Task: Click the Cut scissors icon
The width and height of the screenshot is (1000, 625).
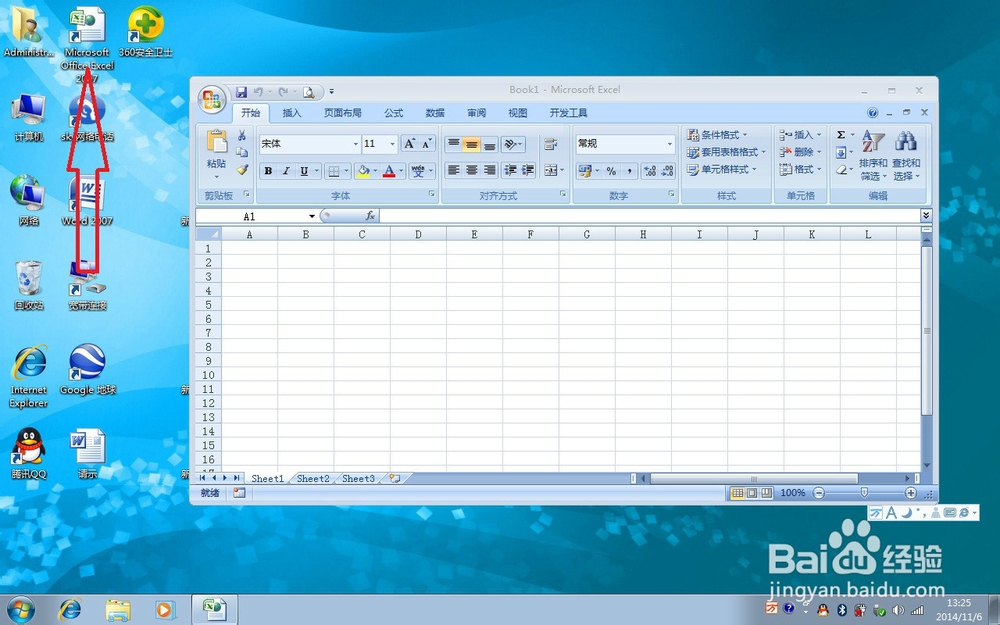Action: tap(242, 135)
